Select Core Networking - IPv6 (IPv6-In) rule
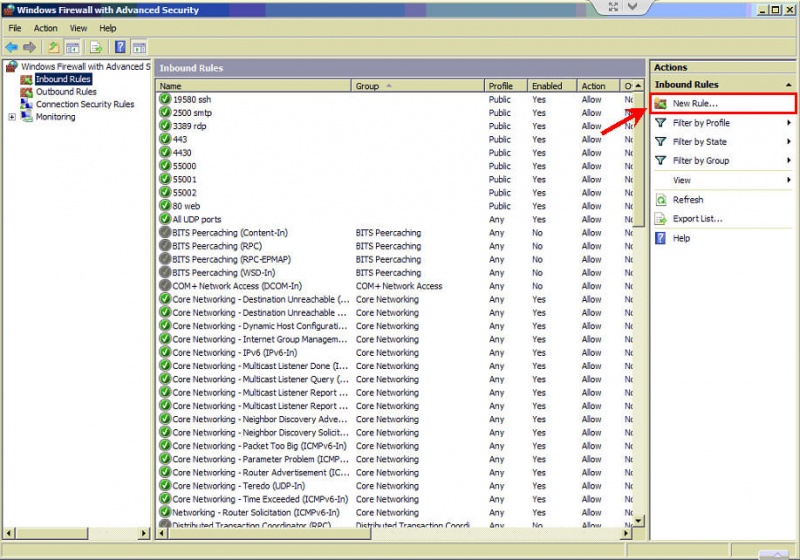The height and width of the screenshot is (560, 800). coord(394,352)
